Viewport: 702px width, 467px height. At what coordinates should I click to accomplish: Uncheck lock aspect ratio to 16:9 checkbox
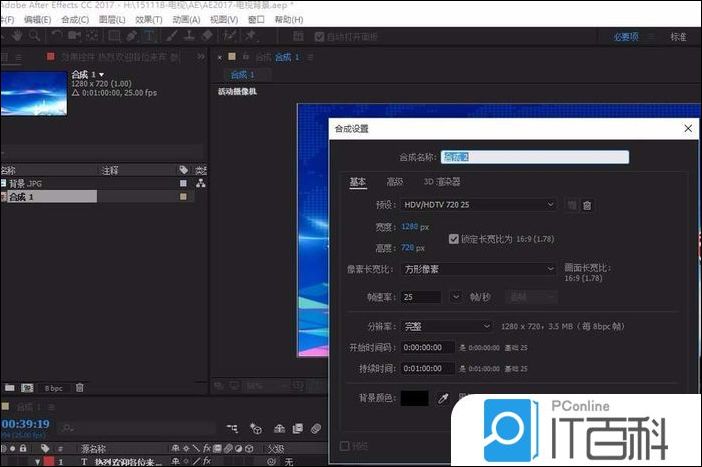coord(454,239)
